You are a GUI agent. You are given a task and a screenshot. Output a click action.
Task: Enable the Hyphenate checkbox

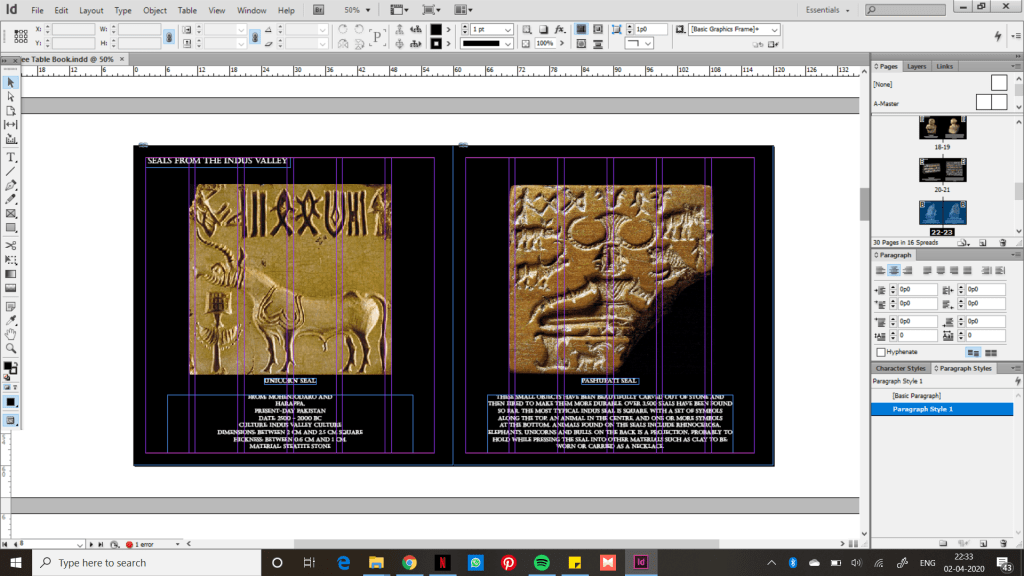click(x=881, y=352)
